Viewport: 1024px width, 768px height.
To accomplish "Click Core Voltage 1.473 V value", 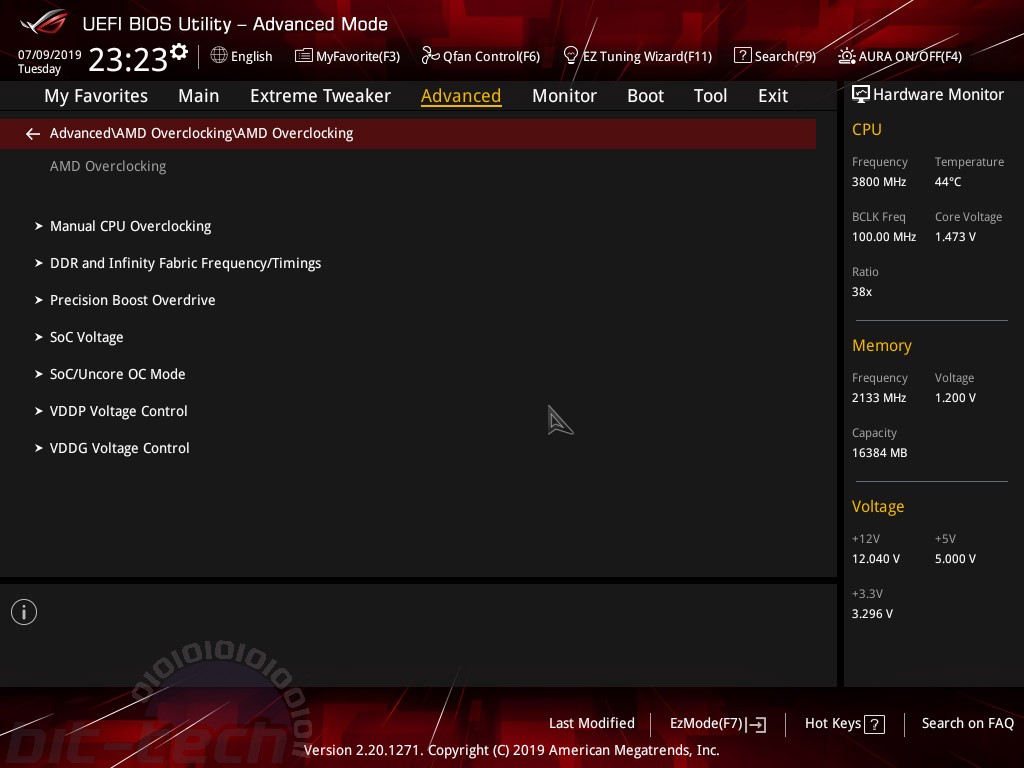I will (955, 237).
